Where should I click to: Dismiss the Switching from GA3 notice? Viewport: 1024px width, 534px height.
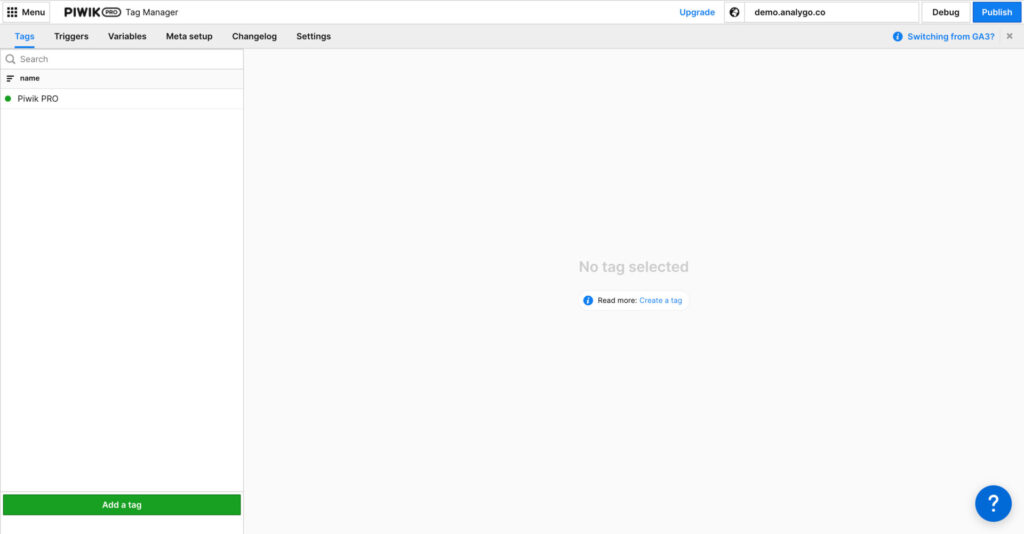pos(1009,36)
